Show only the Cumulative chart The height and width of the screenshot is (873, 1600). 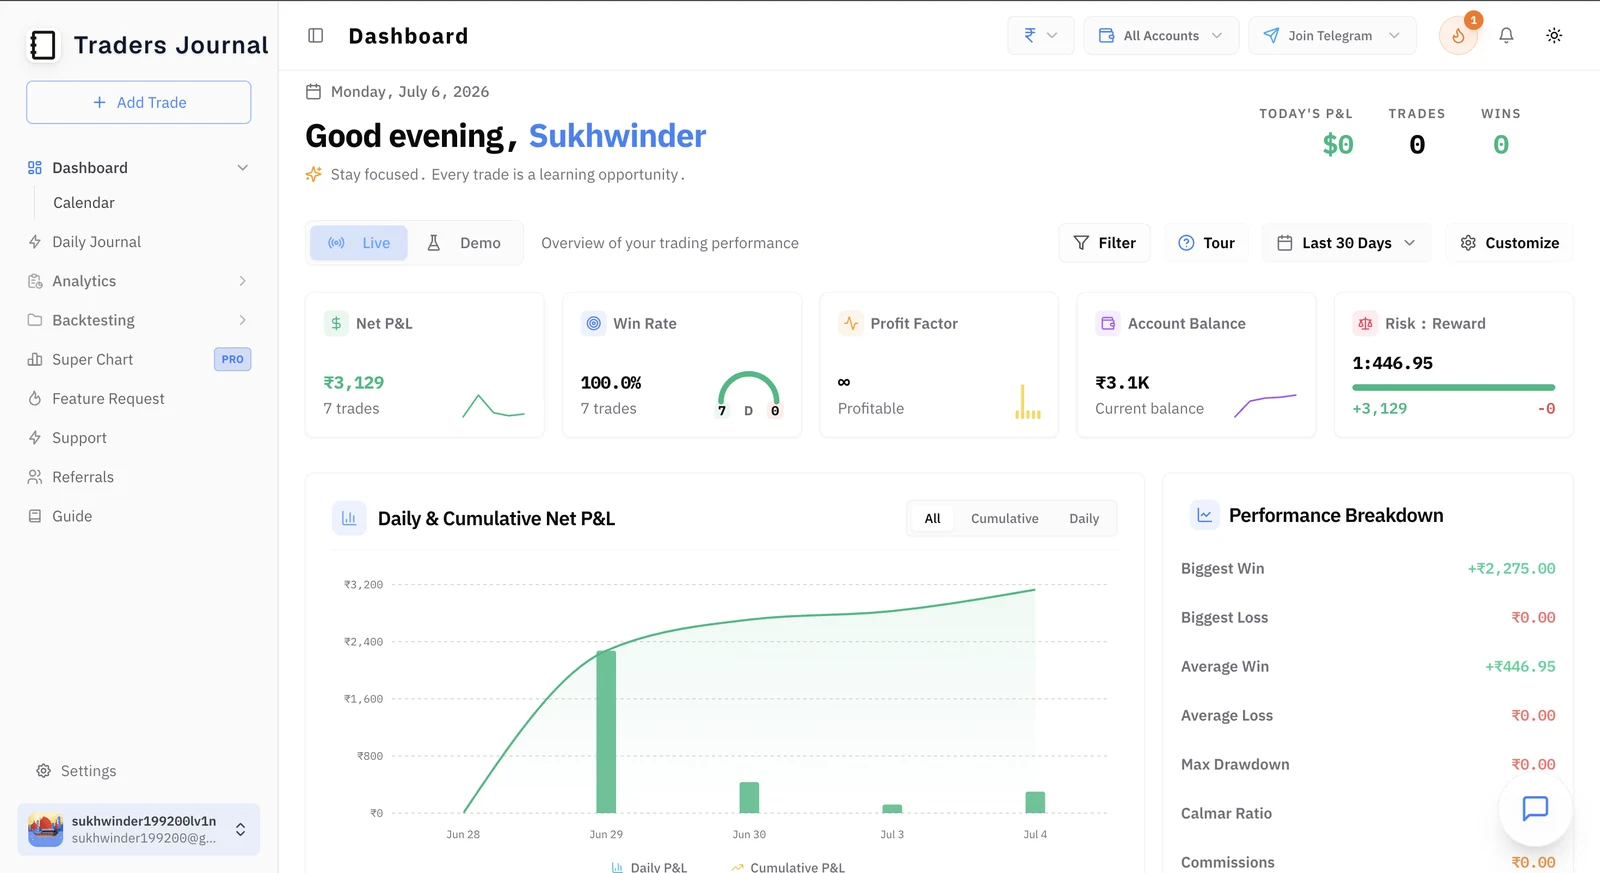(1004, 518)
